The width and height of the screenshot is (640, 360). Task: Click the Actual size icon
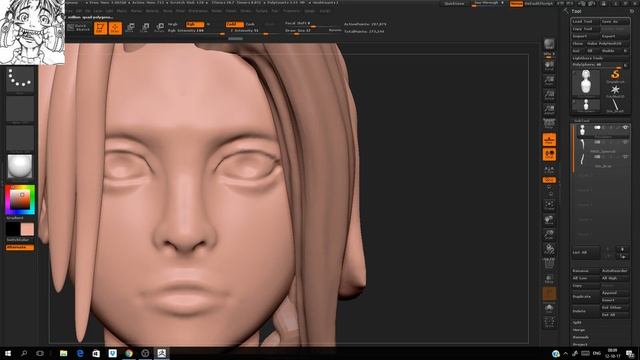point(549,95)
